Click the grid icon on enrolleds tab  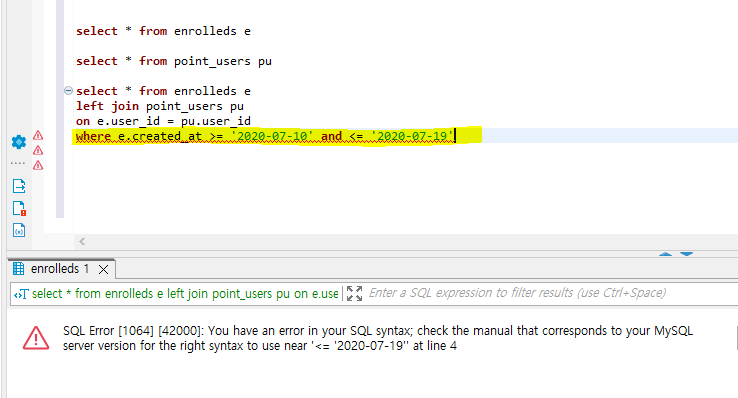(18, 269)
